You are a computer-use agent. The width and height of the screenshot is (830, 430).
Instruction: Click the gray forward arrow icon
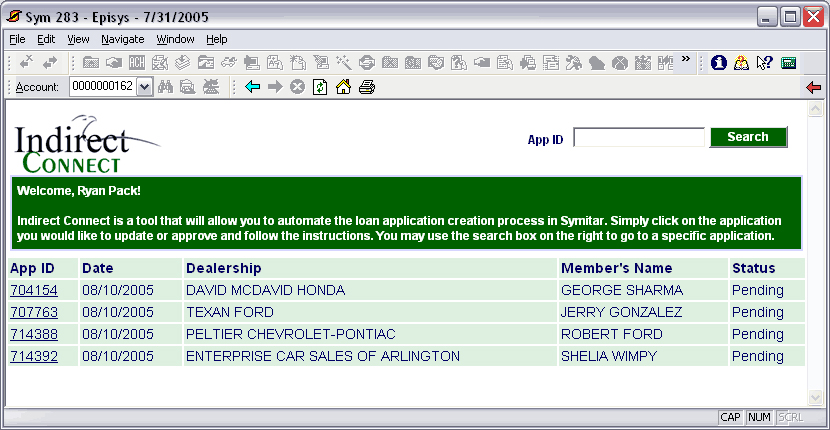point(275,87)
